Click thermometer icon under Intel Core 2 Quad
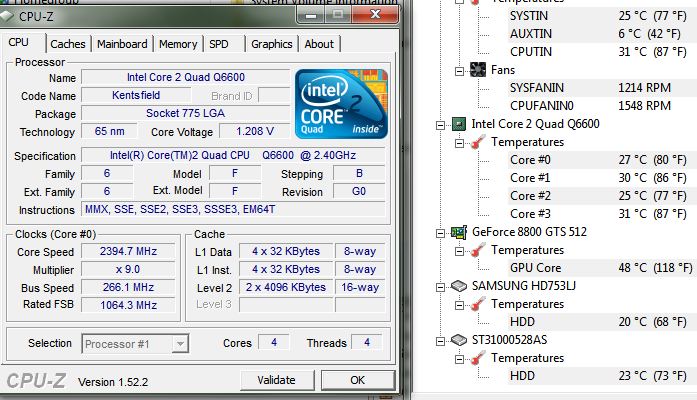The height and width of the screenshot is (400, 697). (x=478, y=142)
